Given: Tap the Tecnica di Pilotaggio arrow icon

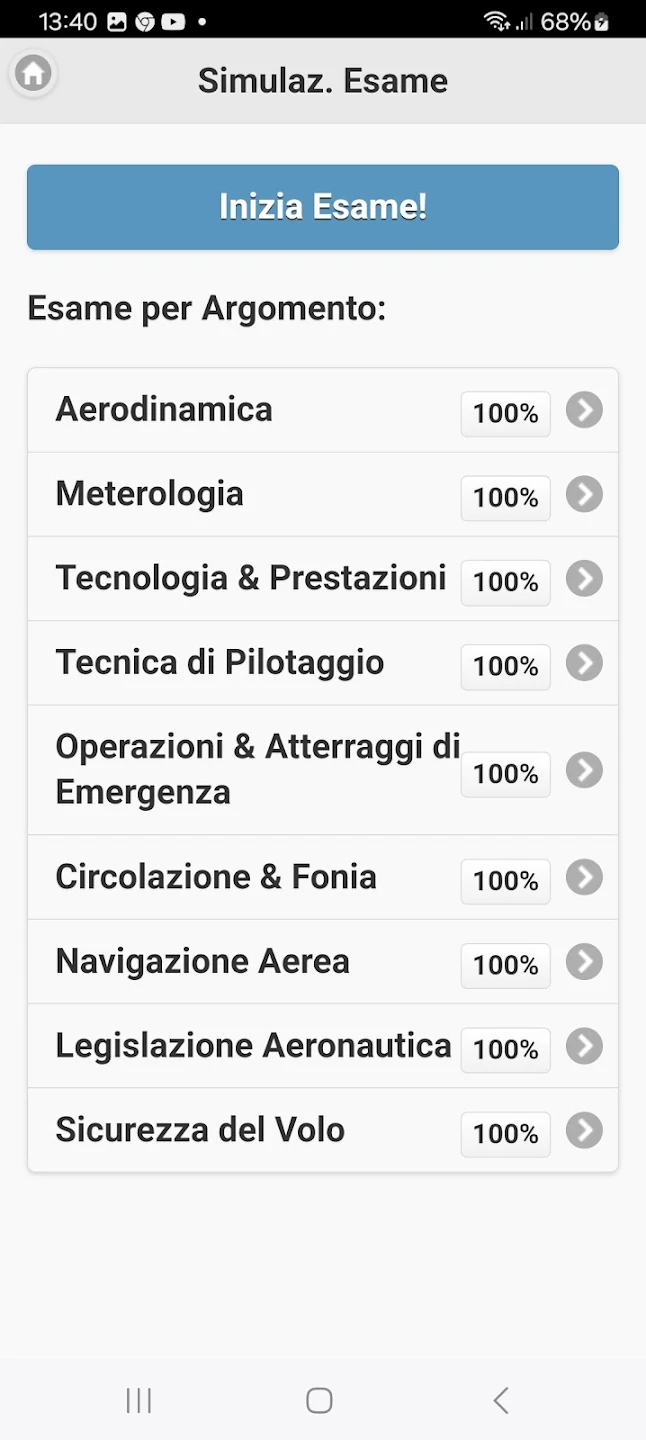Looking at the screenshot, I should [x=584, y=663].
